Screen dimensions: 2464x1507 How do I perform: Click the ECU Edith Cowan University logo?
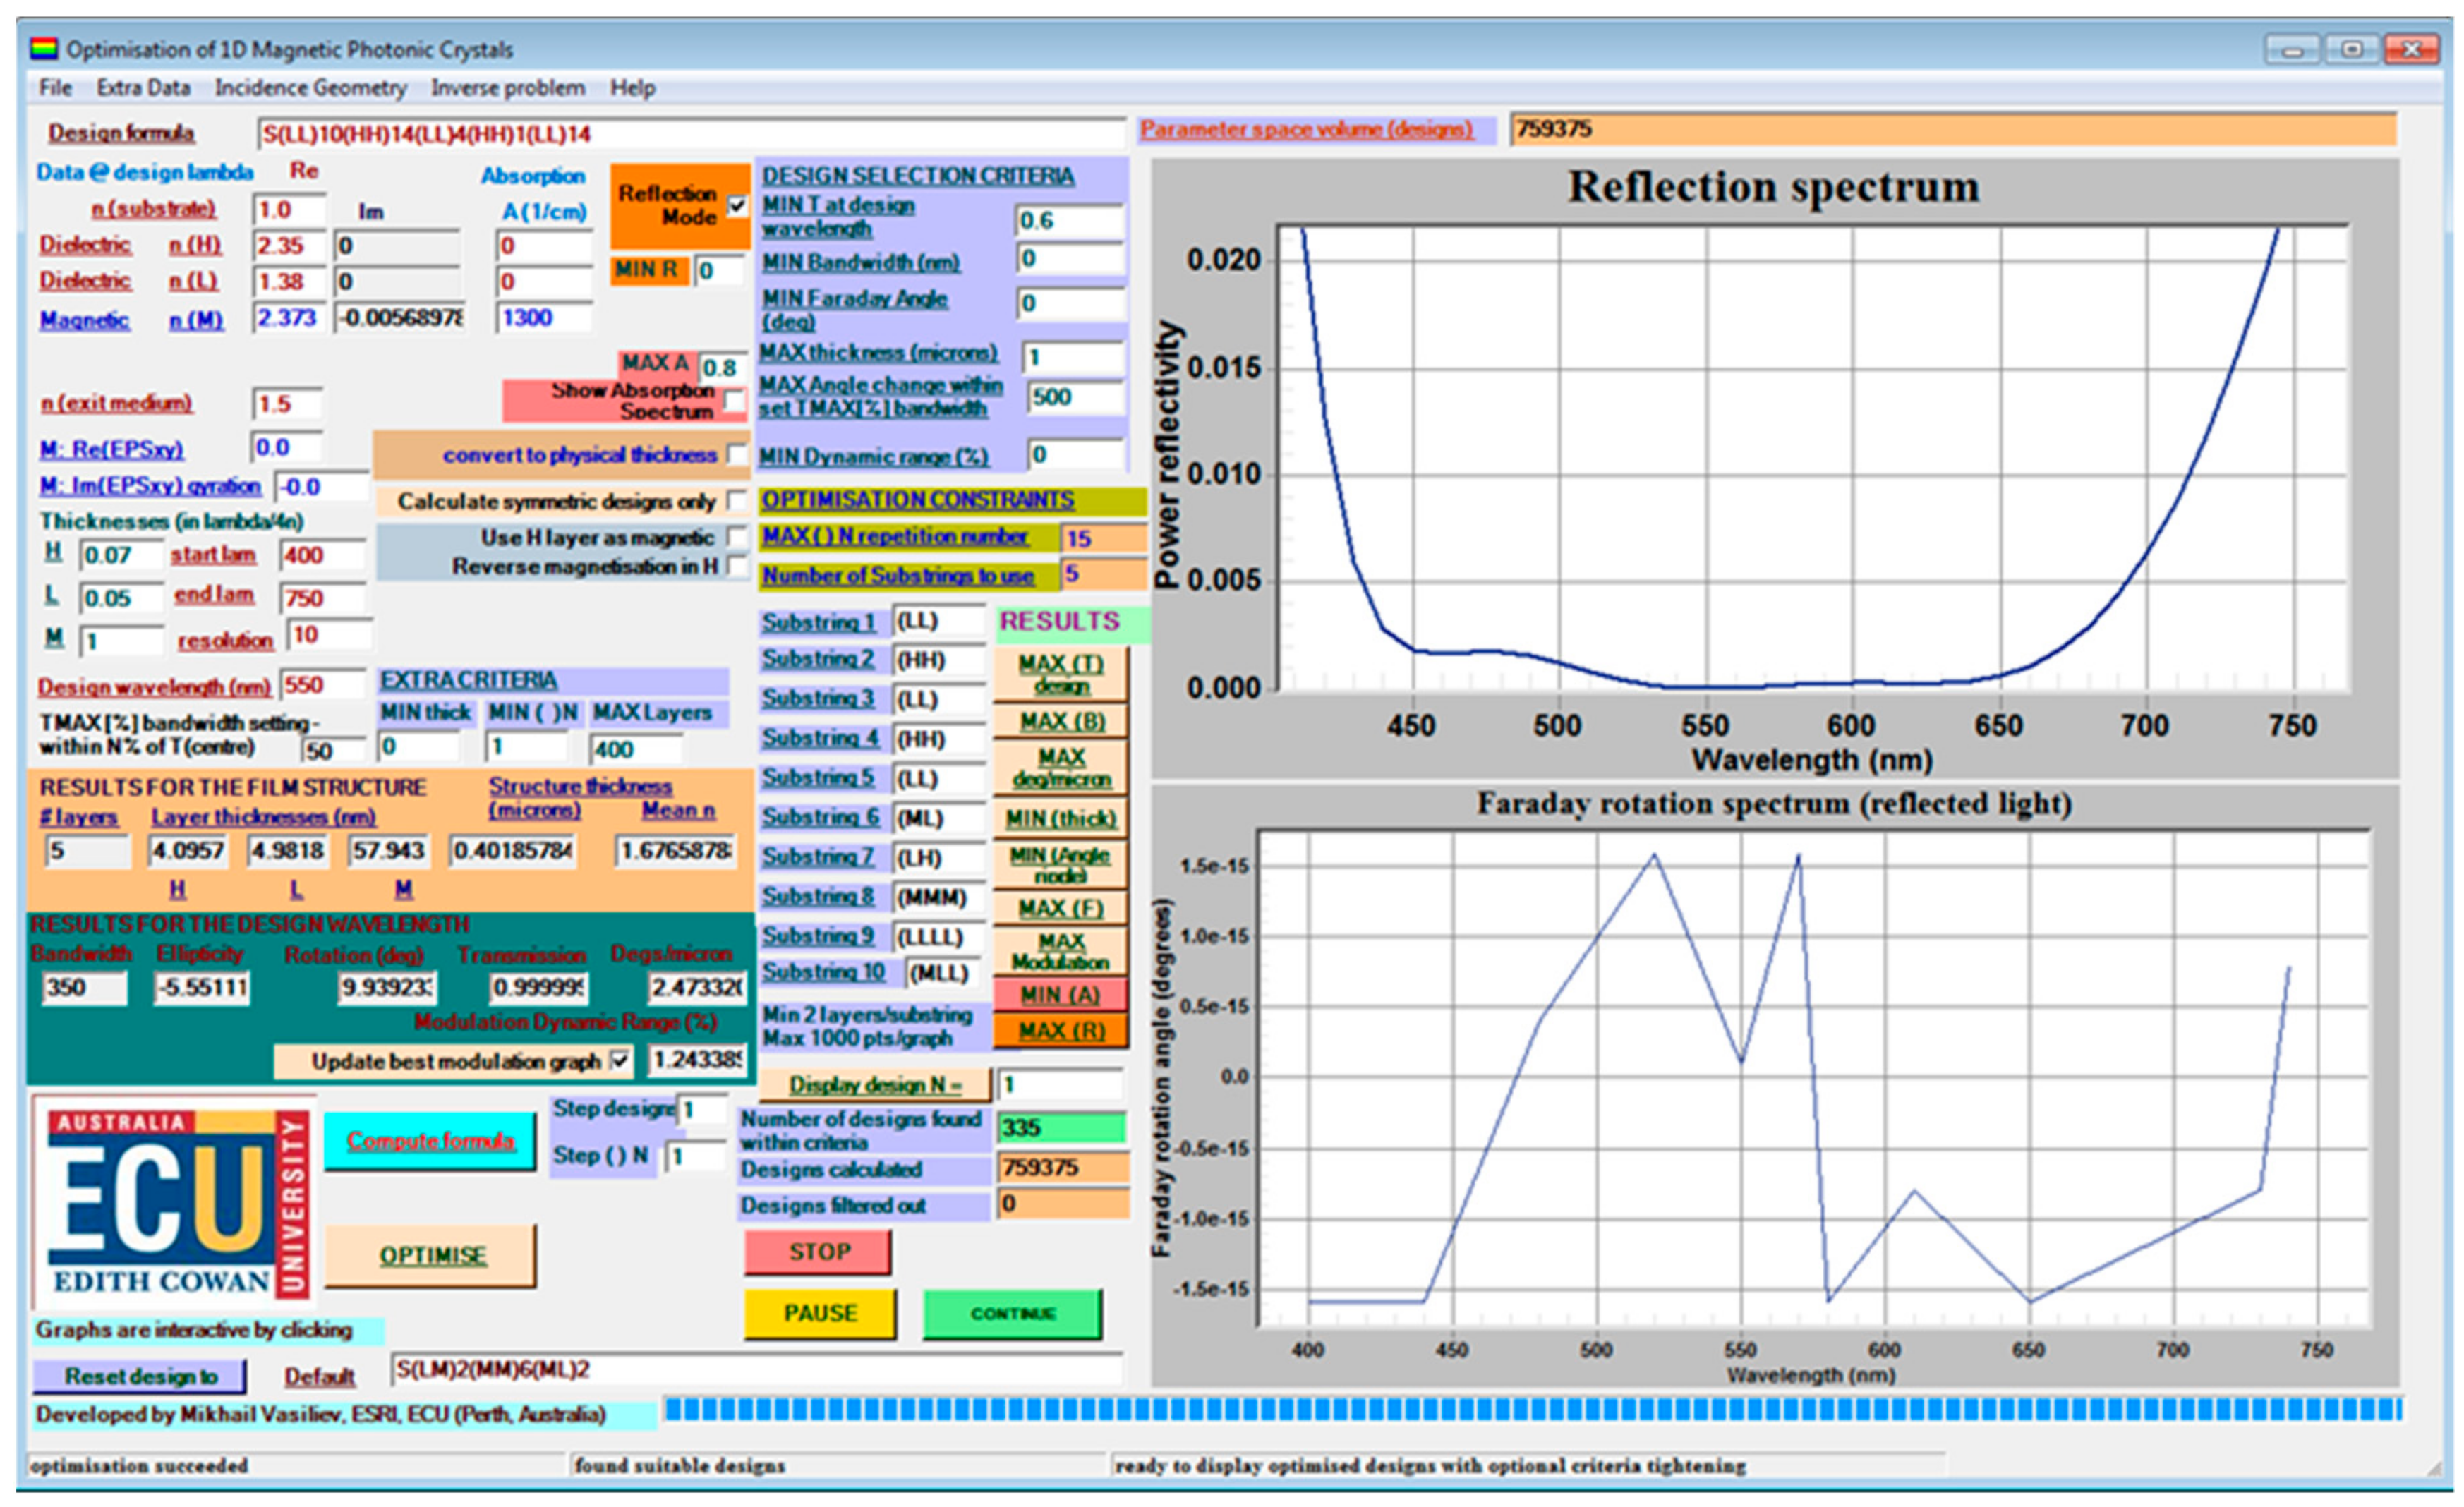(x=174, y=1204)
